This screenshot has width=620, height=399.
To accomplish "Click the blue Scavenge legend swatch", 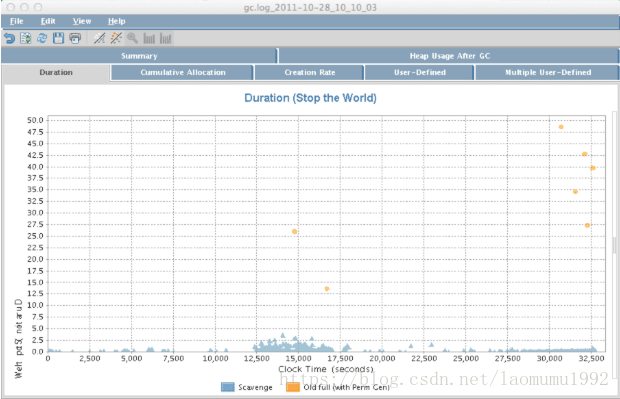I will coord(228,387).
